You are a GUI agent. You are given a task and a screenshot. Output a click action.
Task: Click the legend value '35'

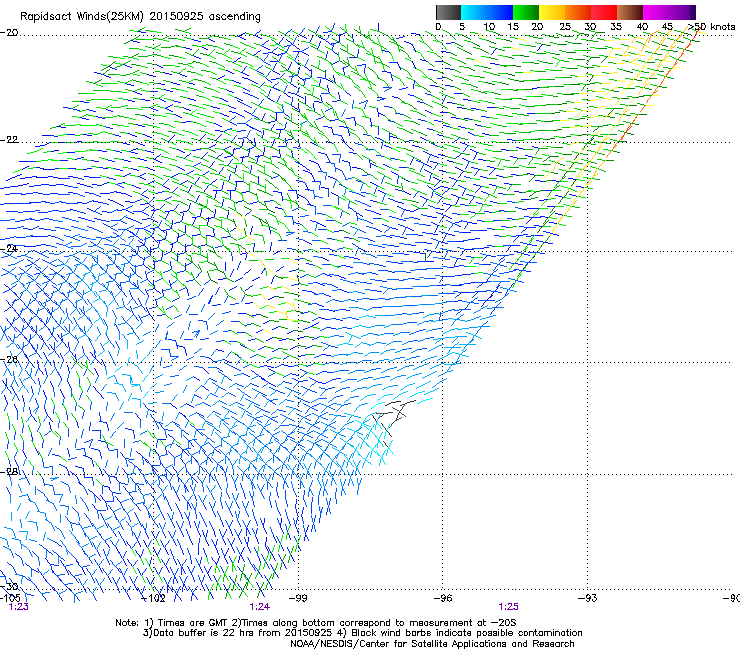pyautogui.click(x=616, y=27)
